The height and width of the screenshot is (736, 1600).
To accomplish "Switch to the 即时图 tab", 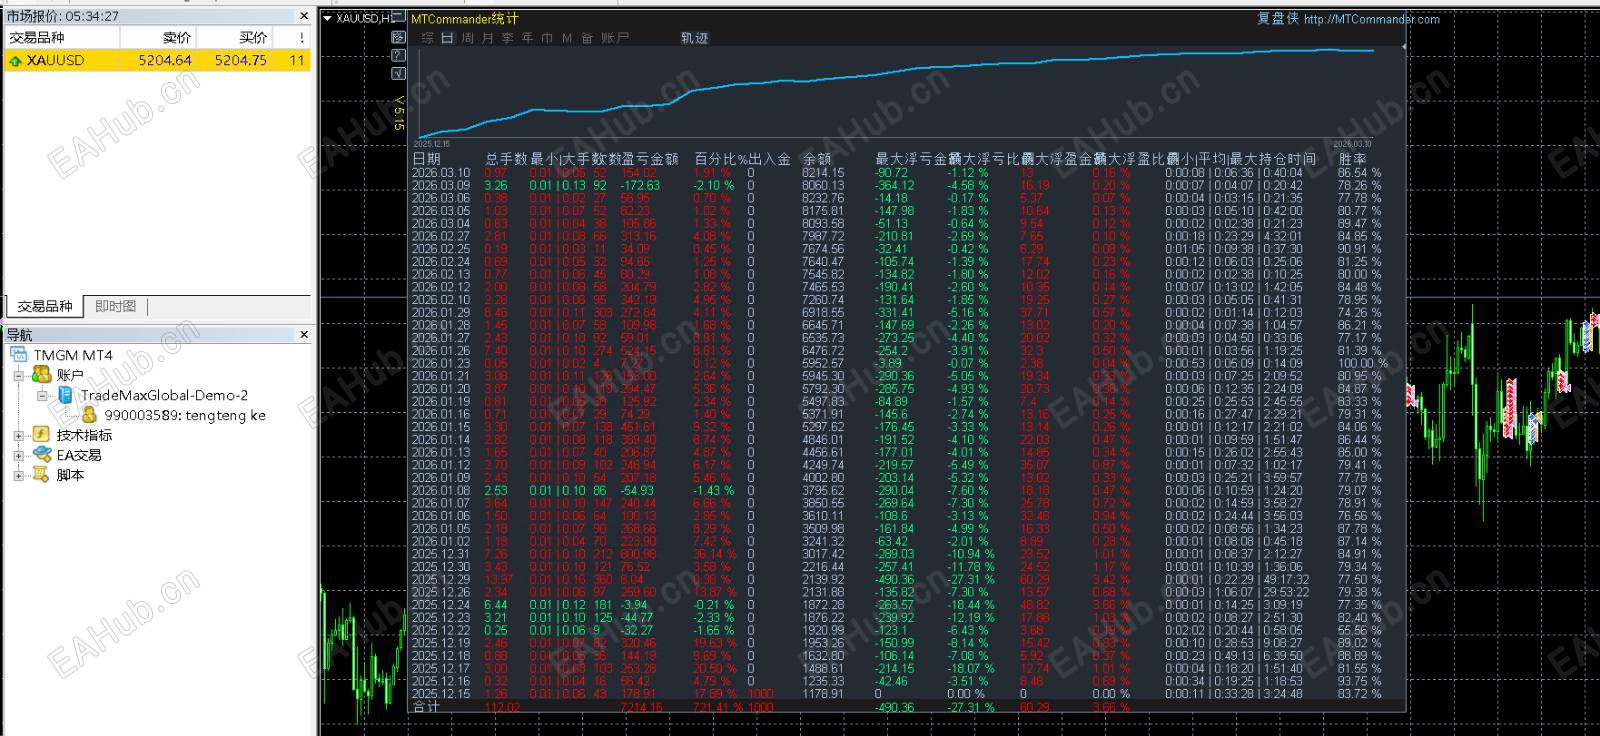I will 116,306.
